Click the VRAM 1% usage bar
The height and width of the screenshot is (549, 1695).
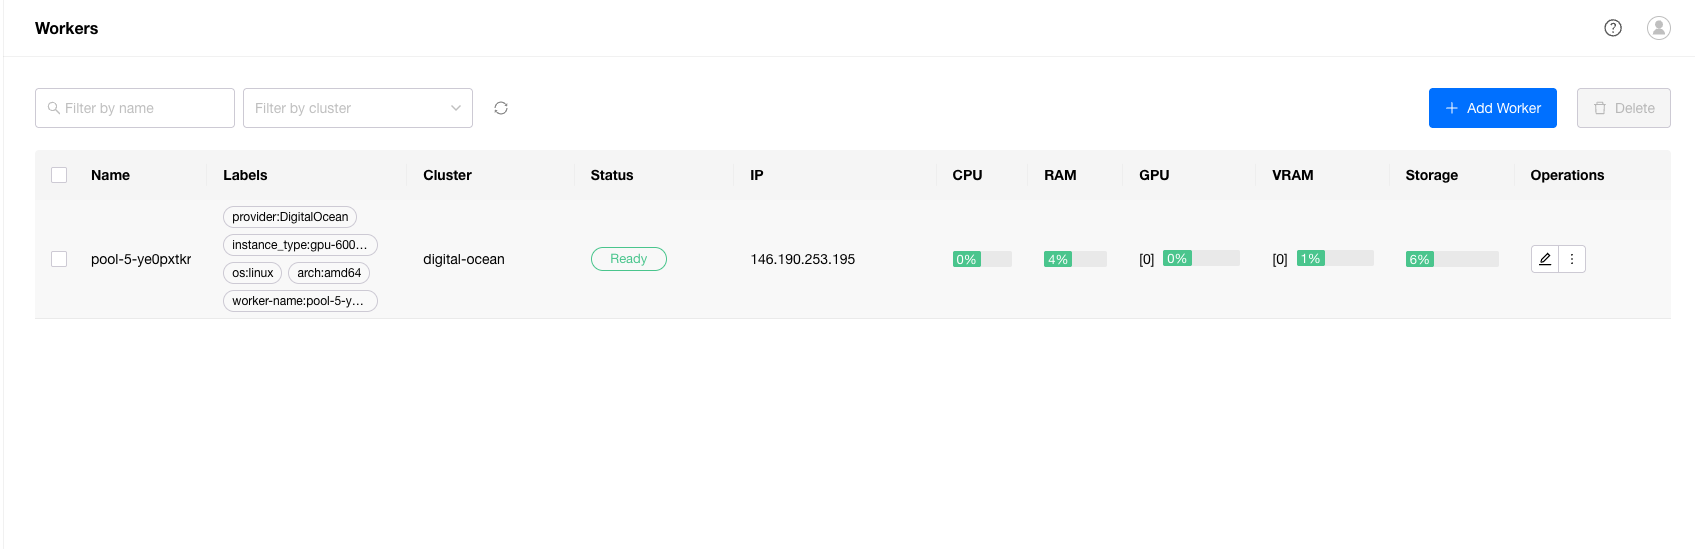(1334, 259)
